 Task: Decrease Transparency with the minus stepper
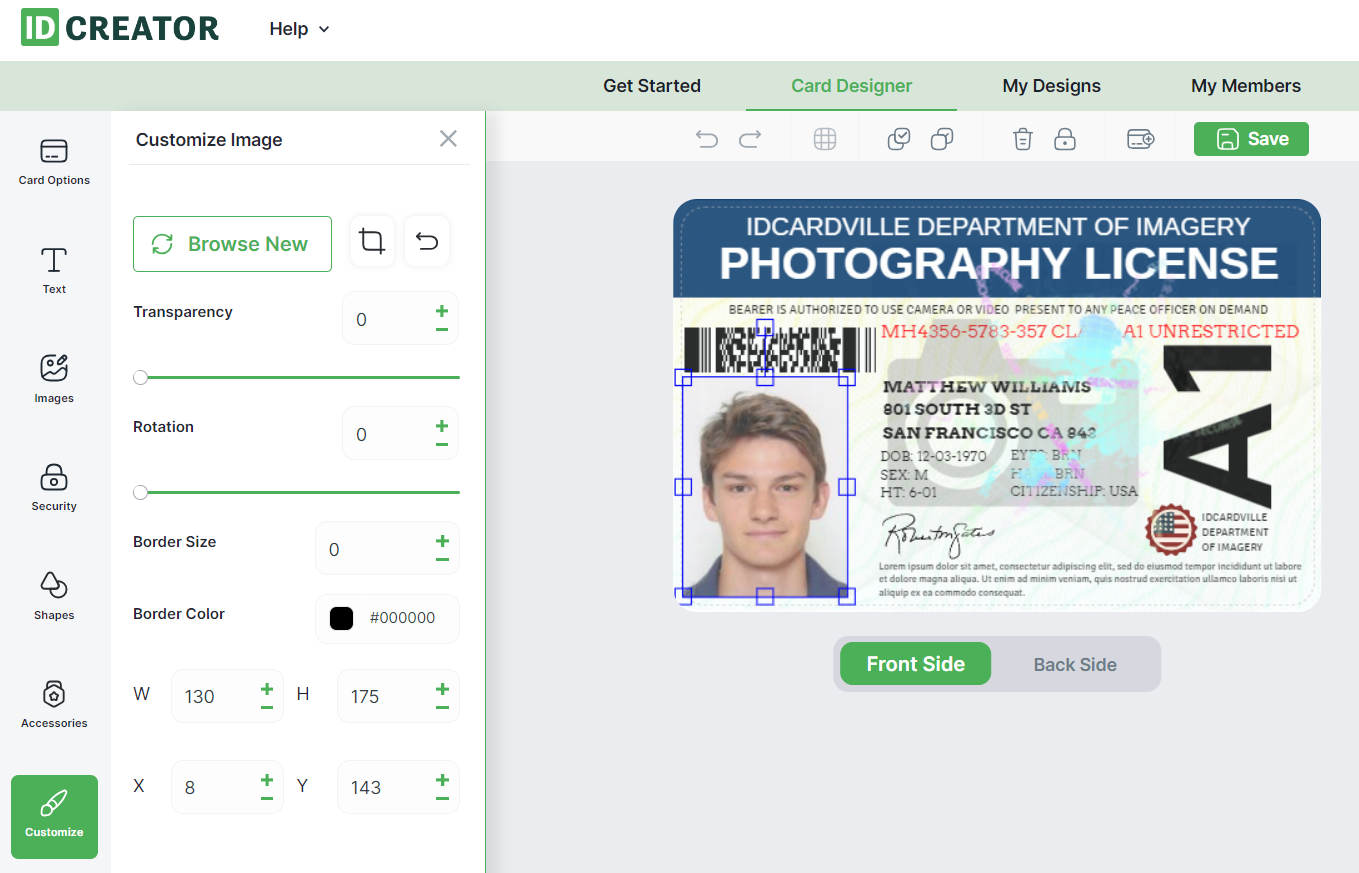tap(441, 329)
